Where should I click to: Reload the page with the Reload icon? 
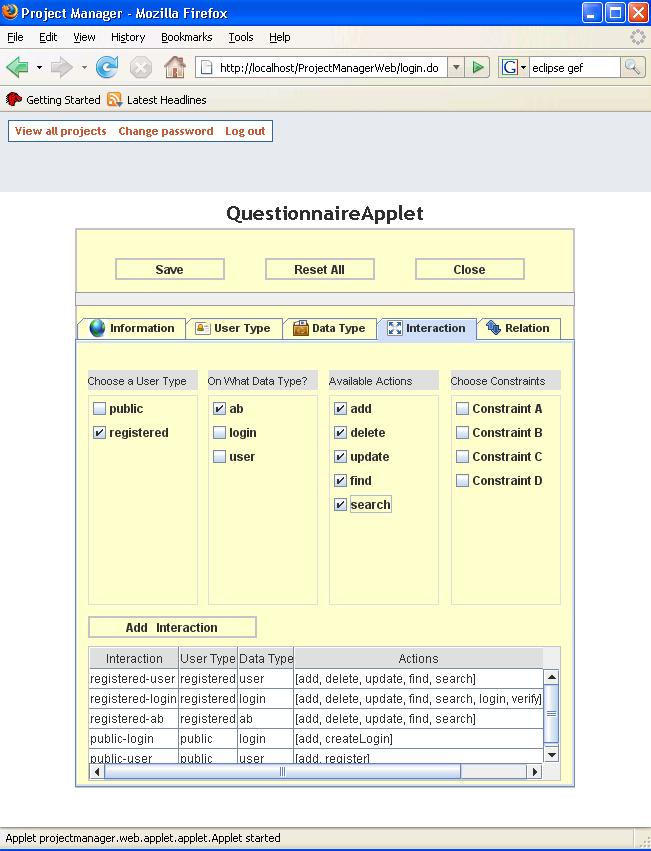pyautogui.click(x=107, y=68)
